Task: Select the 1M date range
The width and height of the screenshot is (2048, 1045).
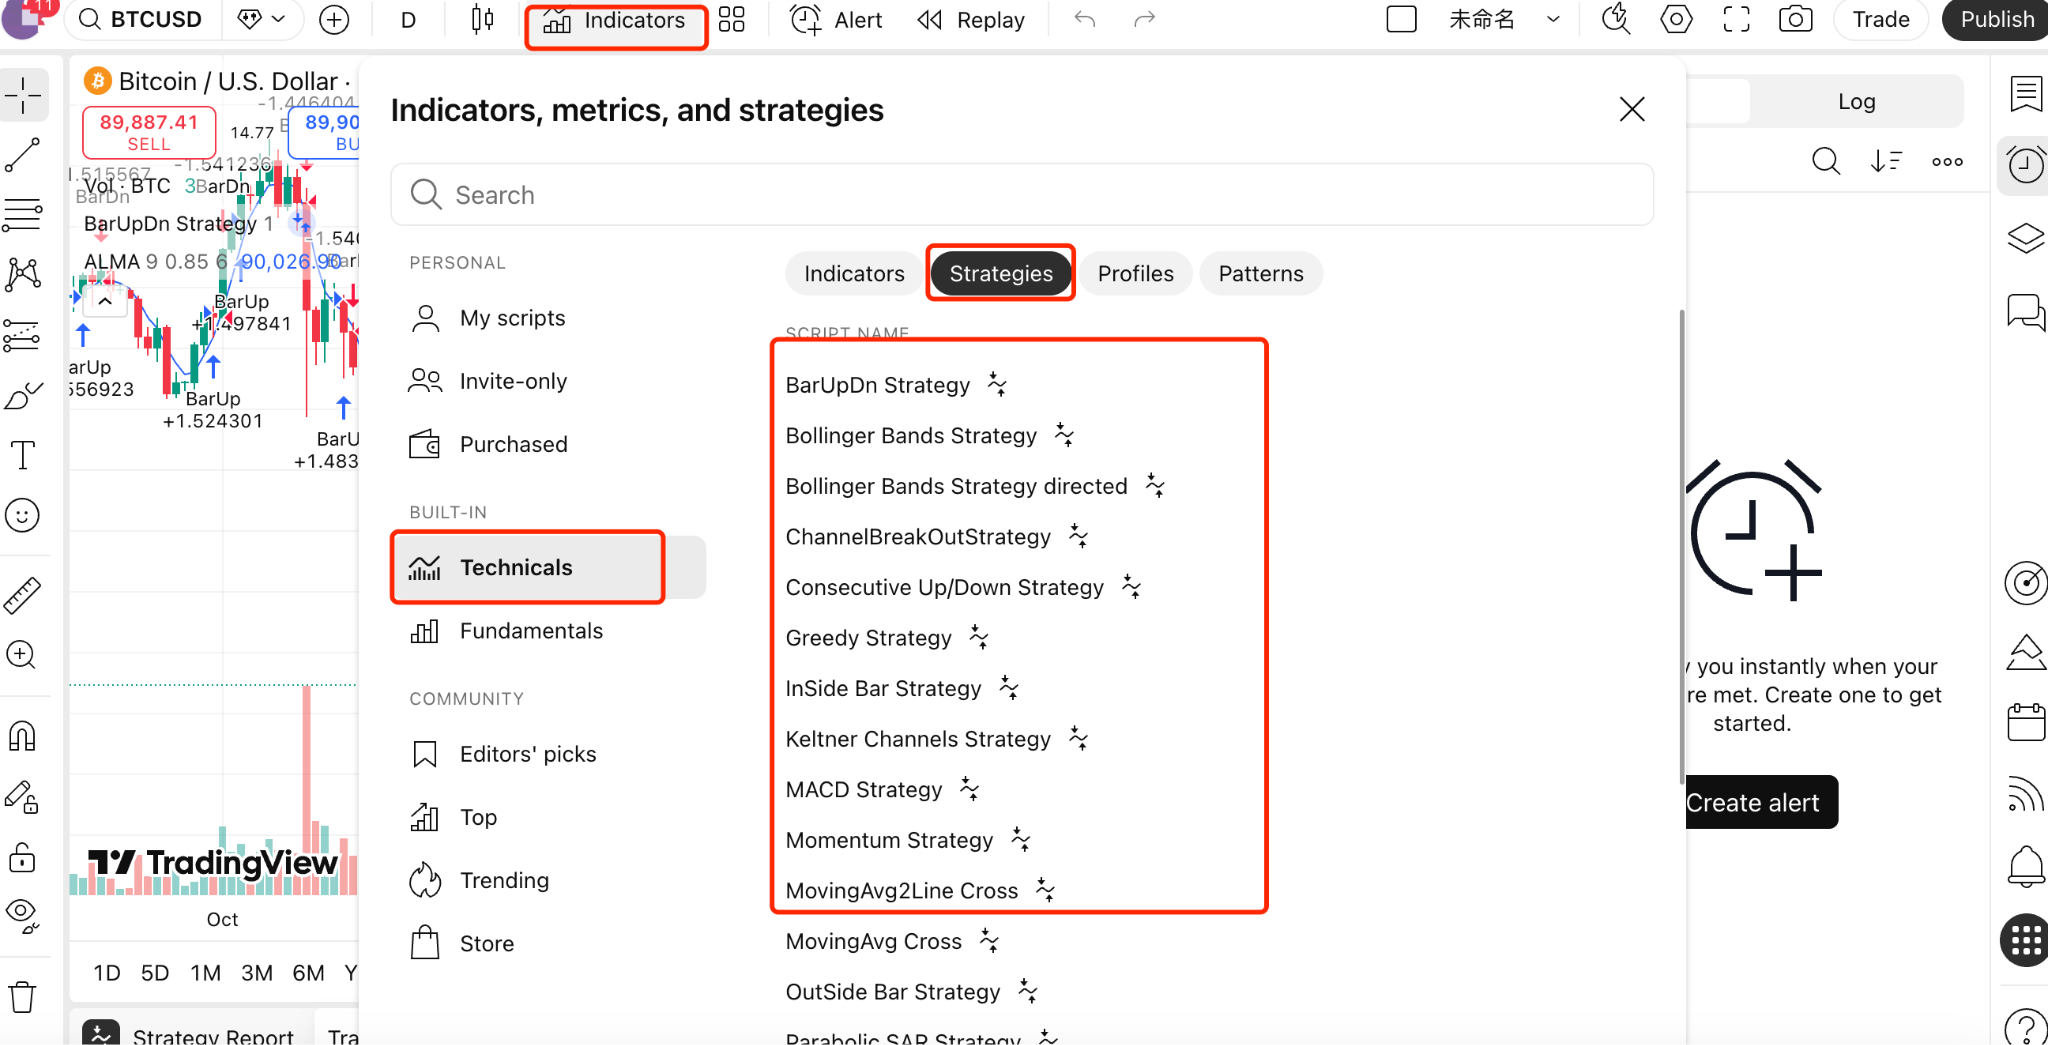Action: coord(205,973)
